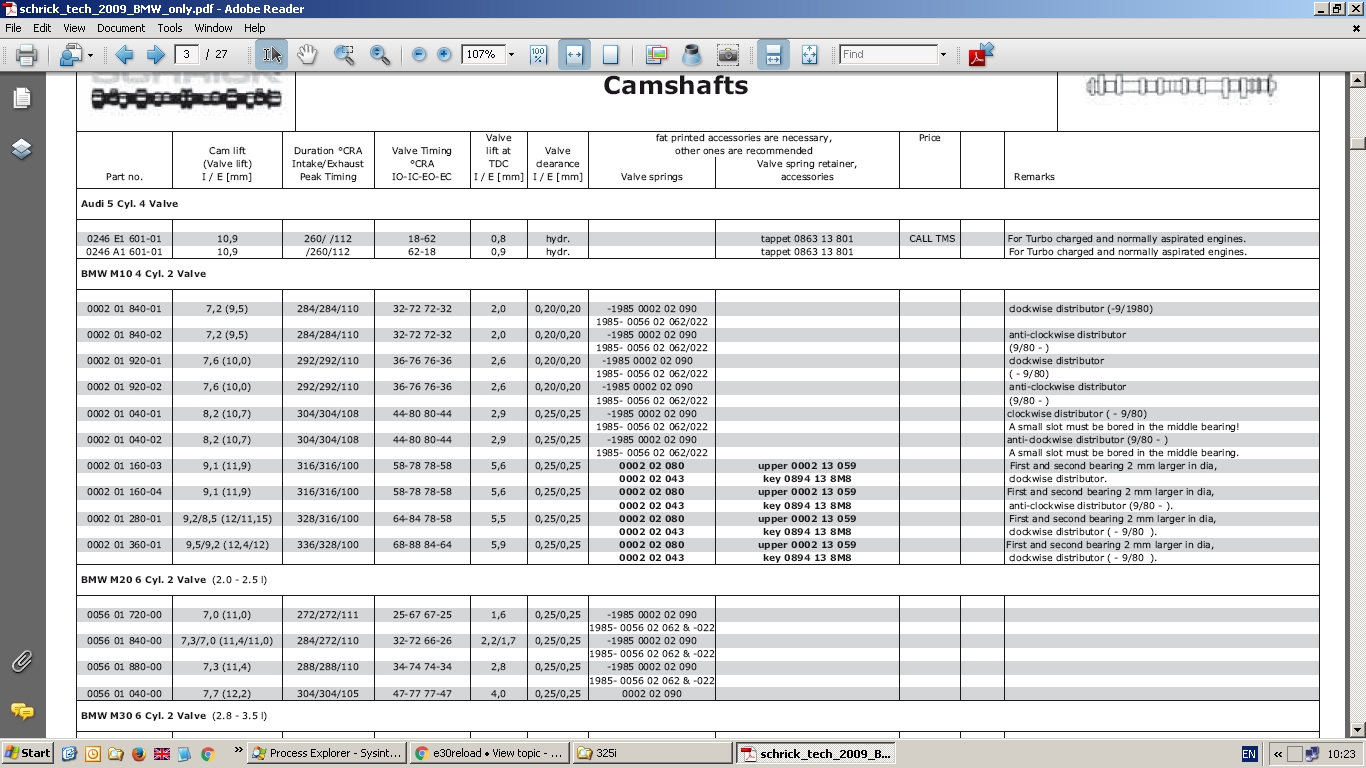
Task: Select part number 0056 01 720-00
Action: tap(124, 615)
